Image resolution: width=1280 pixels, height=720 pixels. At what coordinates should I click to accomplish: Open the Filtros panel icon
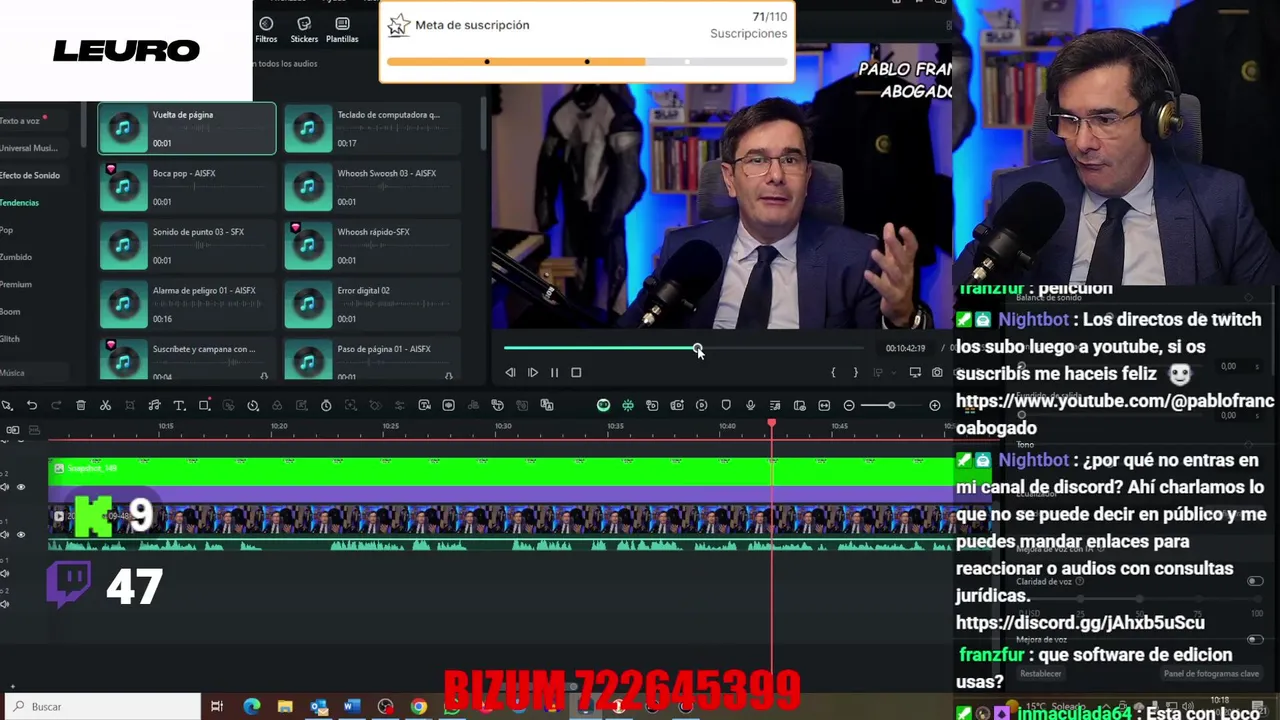pos(266,30)
